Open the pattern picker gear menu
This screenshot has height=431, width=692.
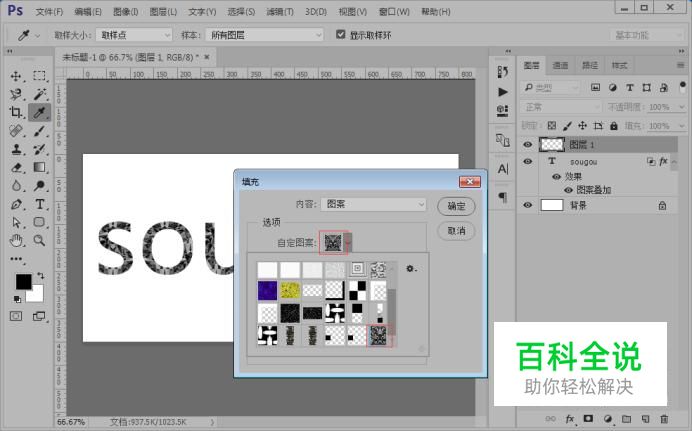click(x=411, y=269)
